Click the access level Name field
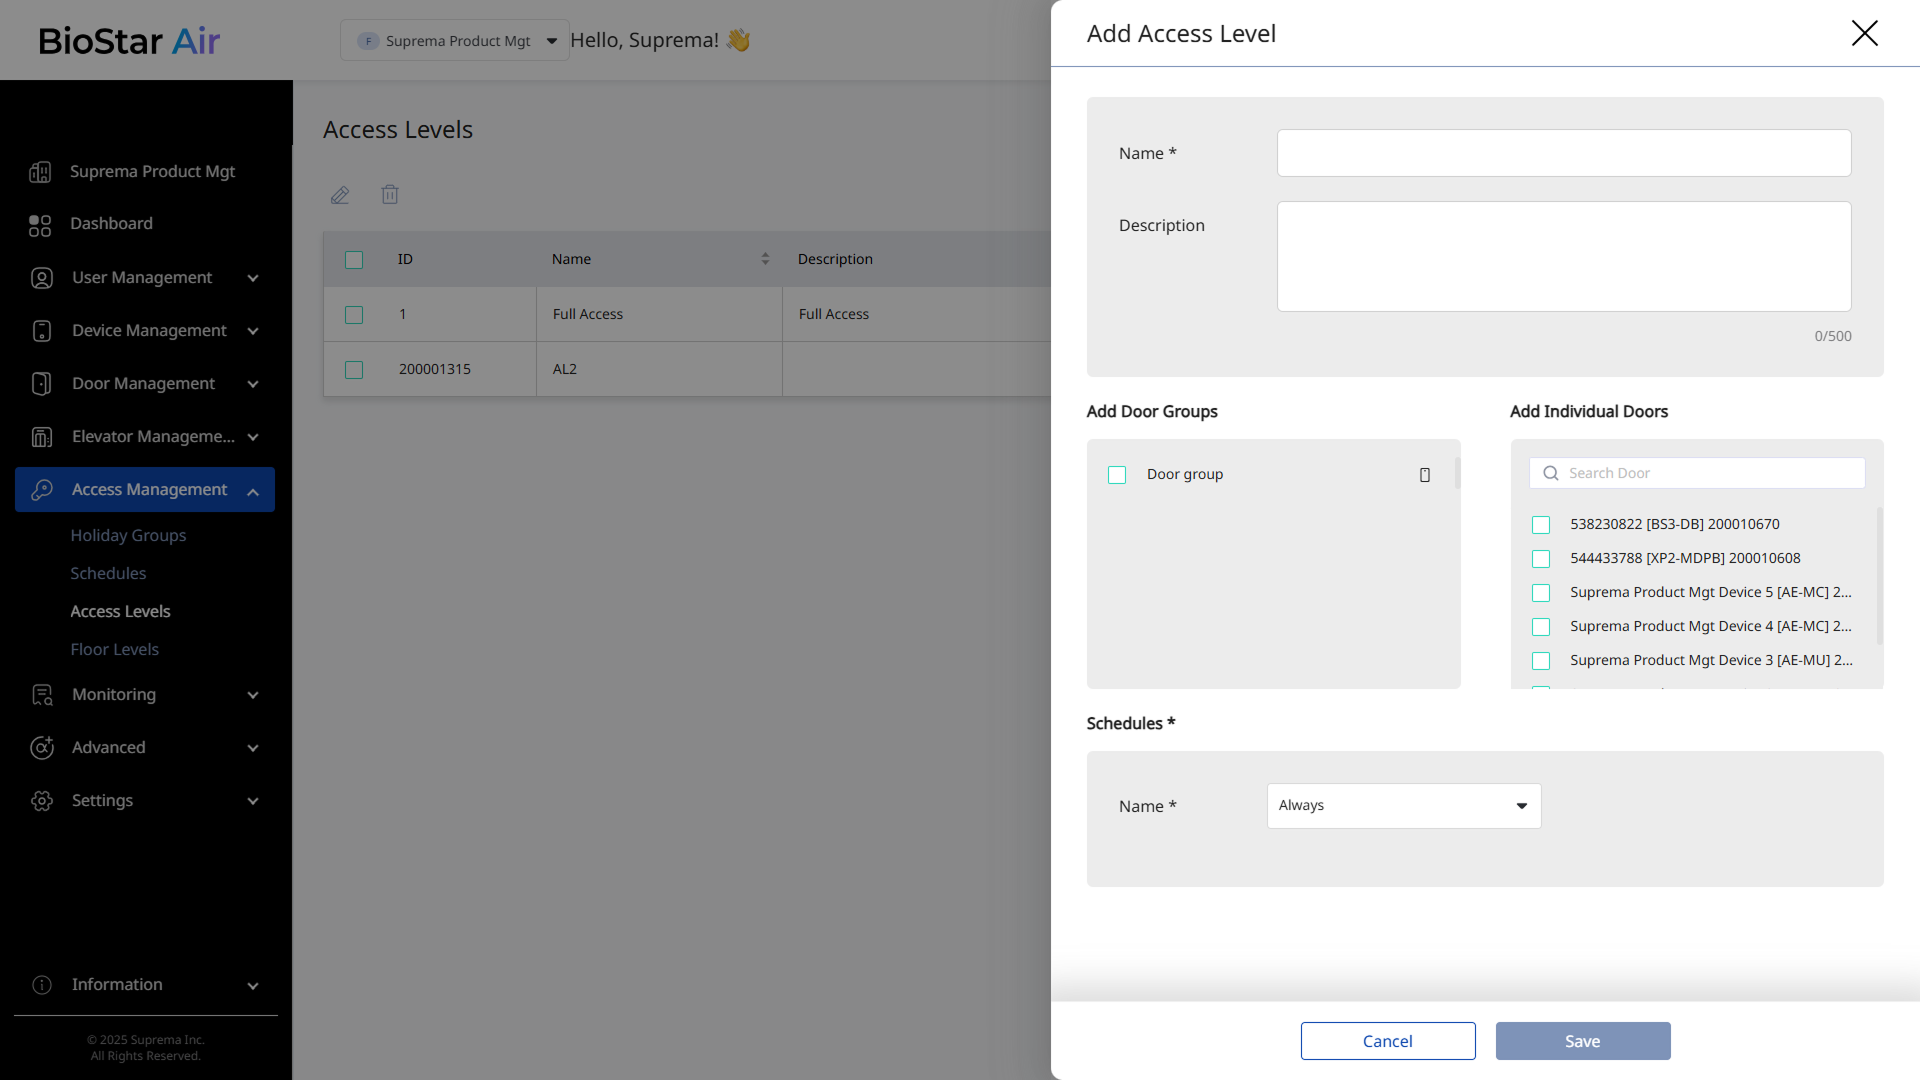1920x1080 pixels. pos(1563,153)
